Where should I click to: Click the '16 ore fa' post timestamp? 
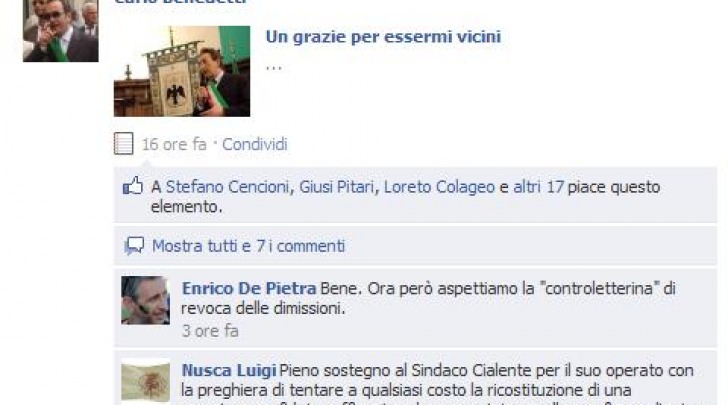[x=174, y=144]
